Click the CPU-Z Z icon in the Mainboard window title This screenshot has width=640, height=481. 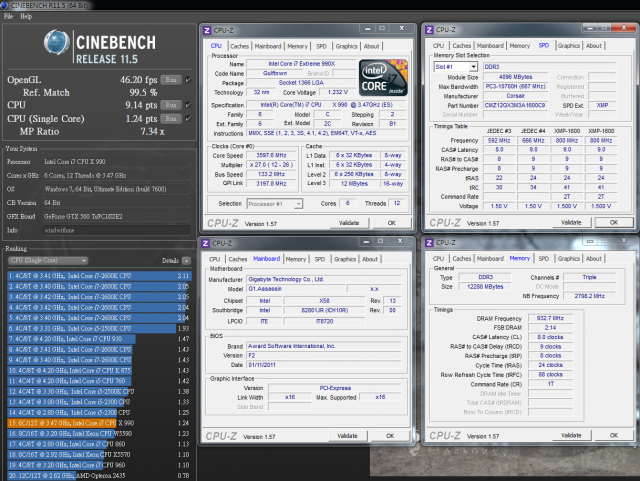(x=205, y=243)
